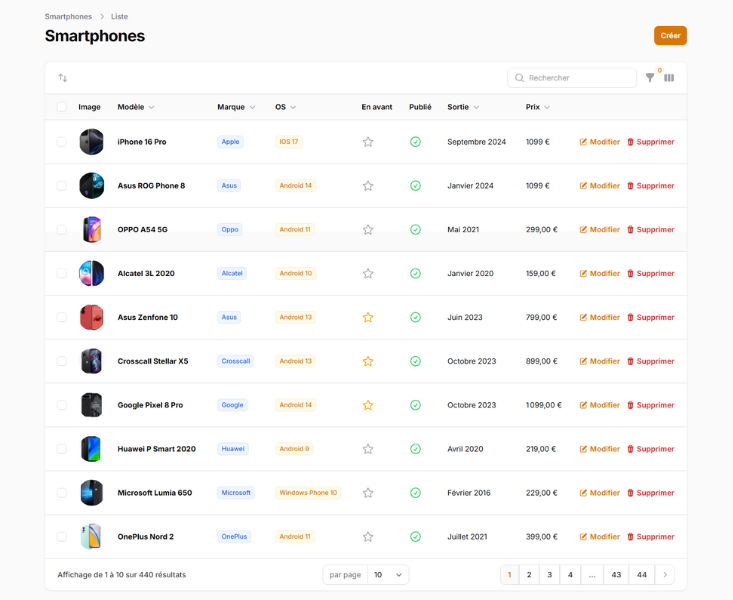This screenshot has height=600, width=733.
Task: Supprimer the Google Pixel 8 Pro entry
Action: (650, 405)
